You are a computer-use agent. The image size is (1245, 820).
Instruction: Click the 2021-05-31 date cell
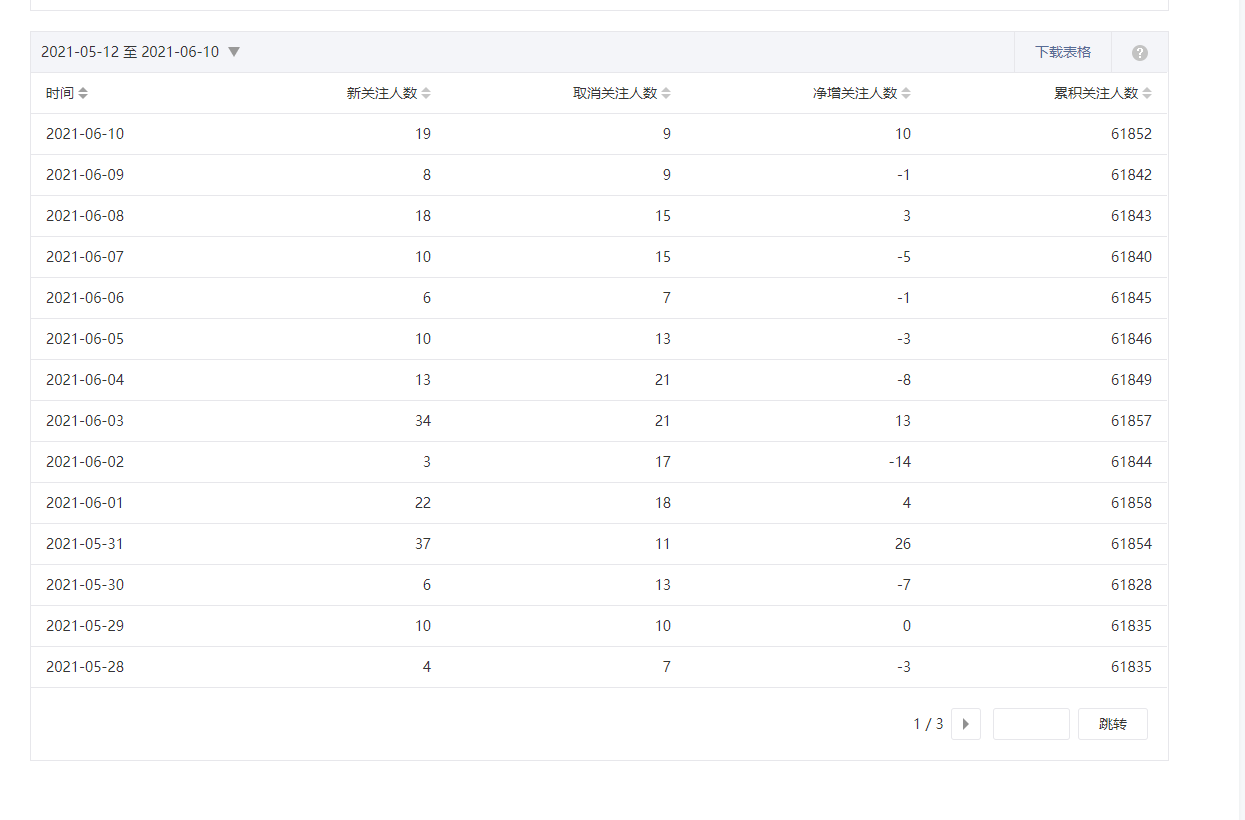tap(85, 544)
